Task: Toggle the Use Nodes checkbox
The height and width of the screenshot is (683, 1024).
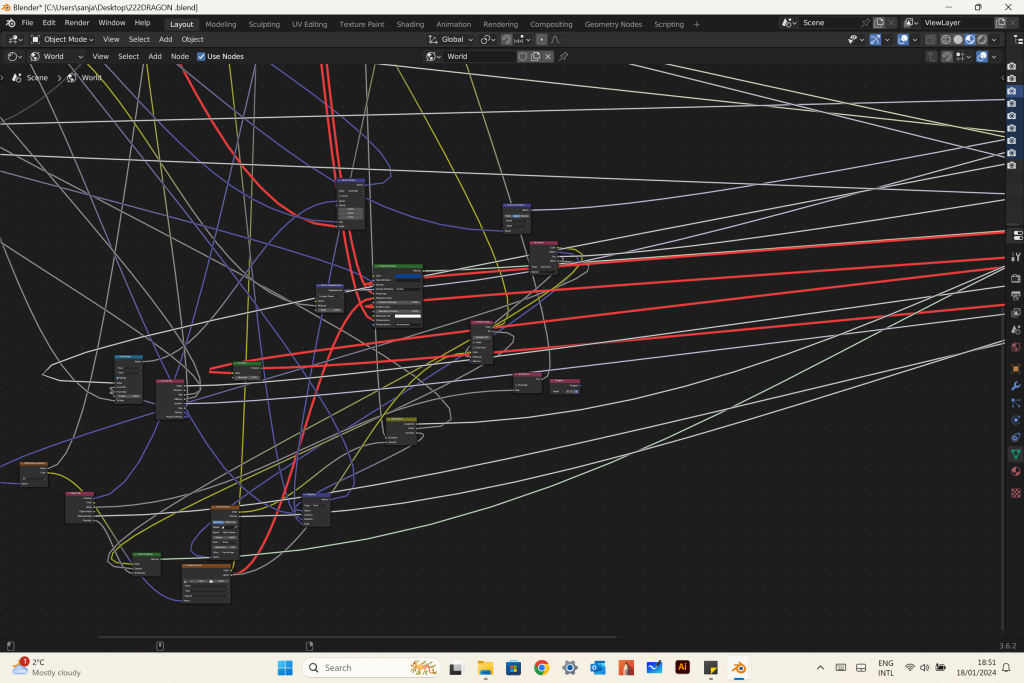Action: point(201,56)
